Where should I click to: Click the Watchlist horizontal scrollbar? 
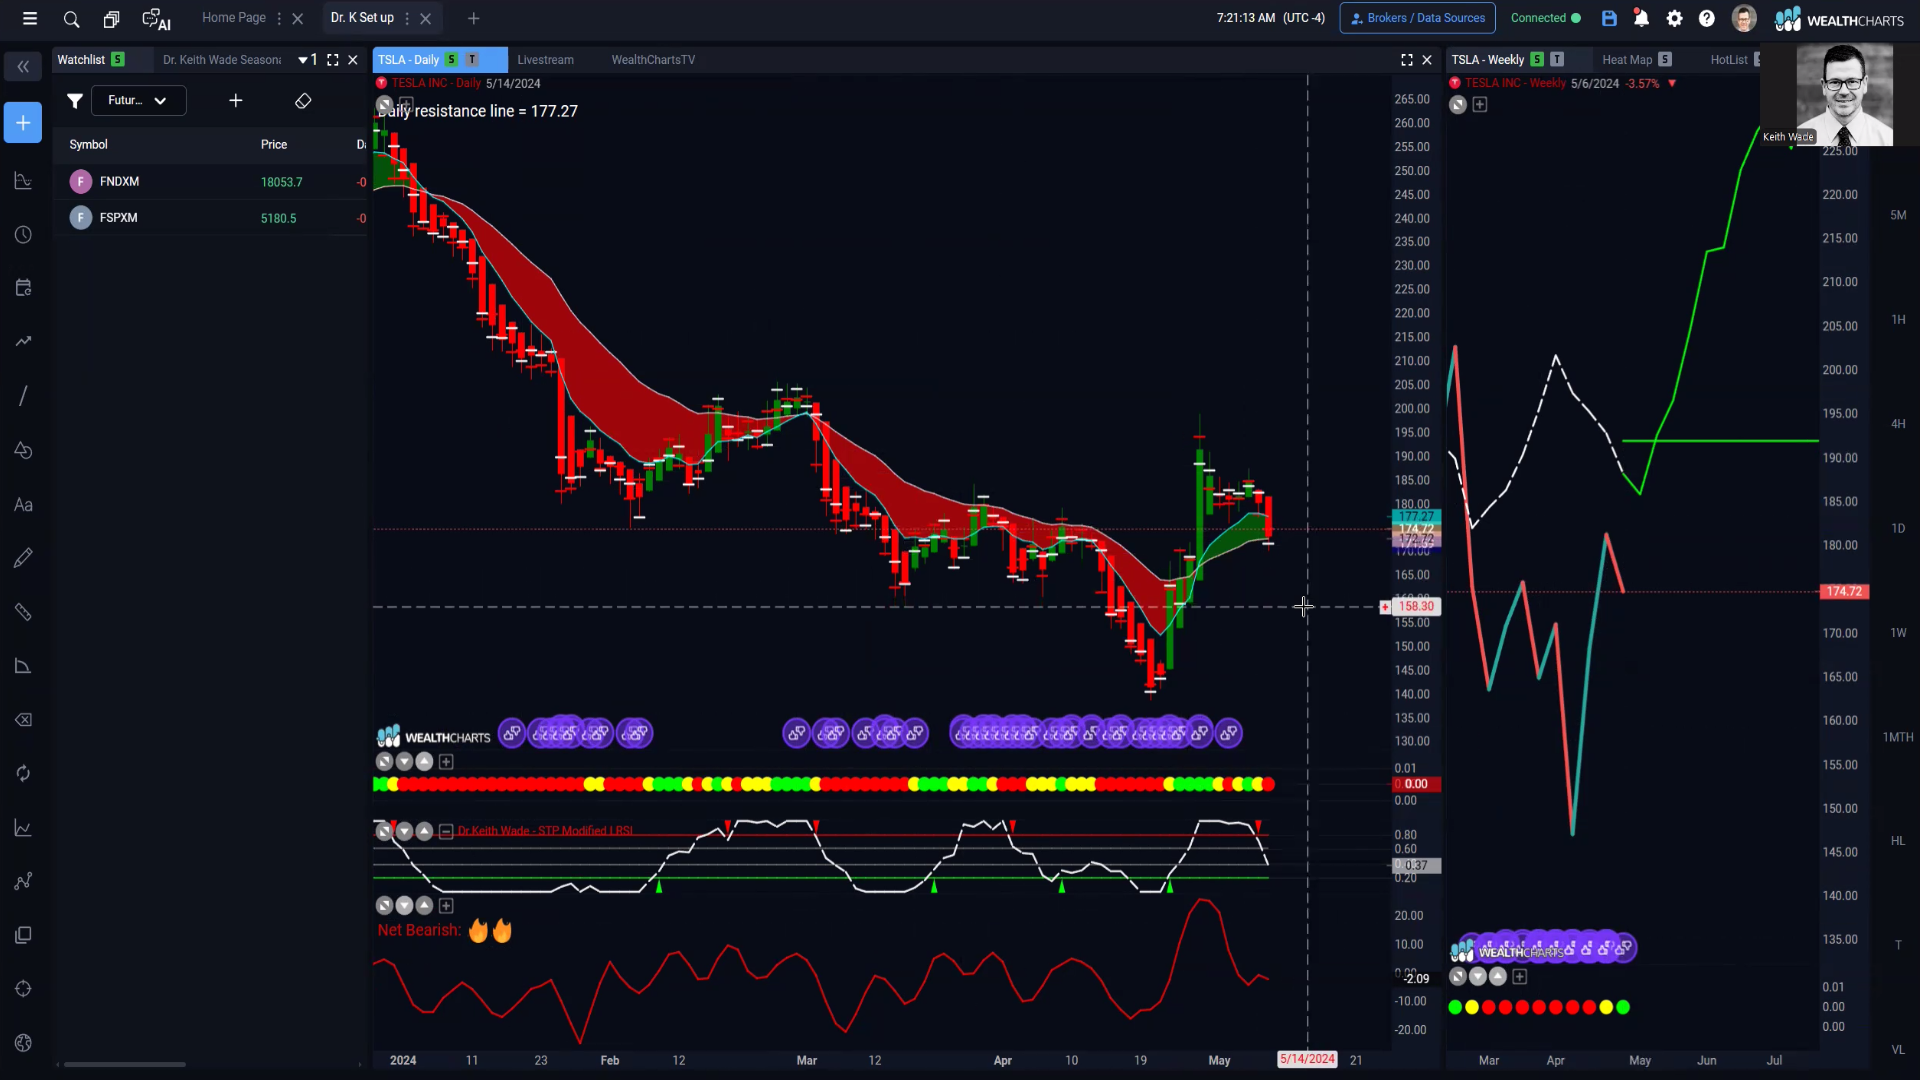click(x=125, y=1064)
